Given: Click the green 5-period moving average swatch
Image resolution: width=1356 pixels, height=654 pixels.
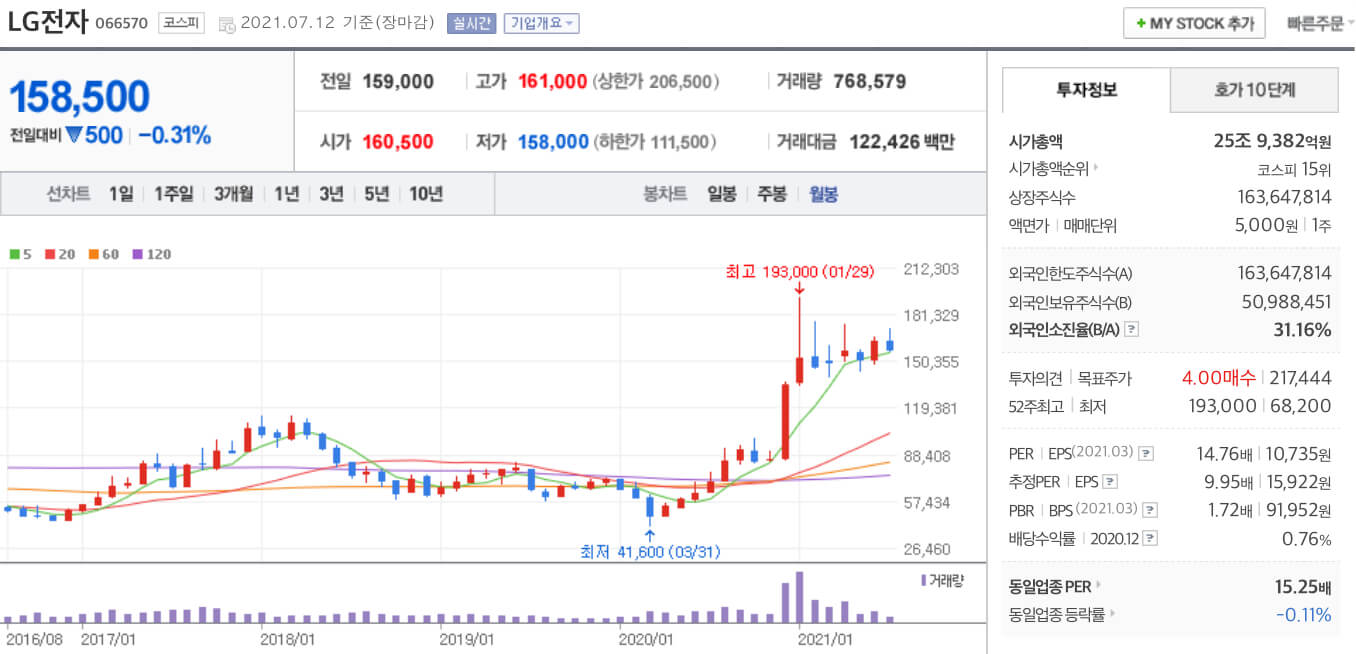Looking at the screenshot, I should coord(14,254).
